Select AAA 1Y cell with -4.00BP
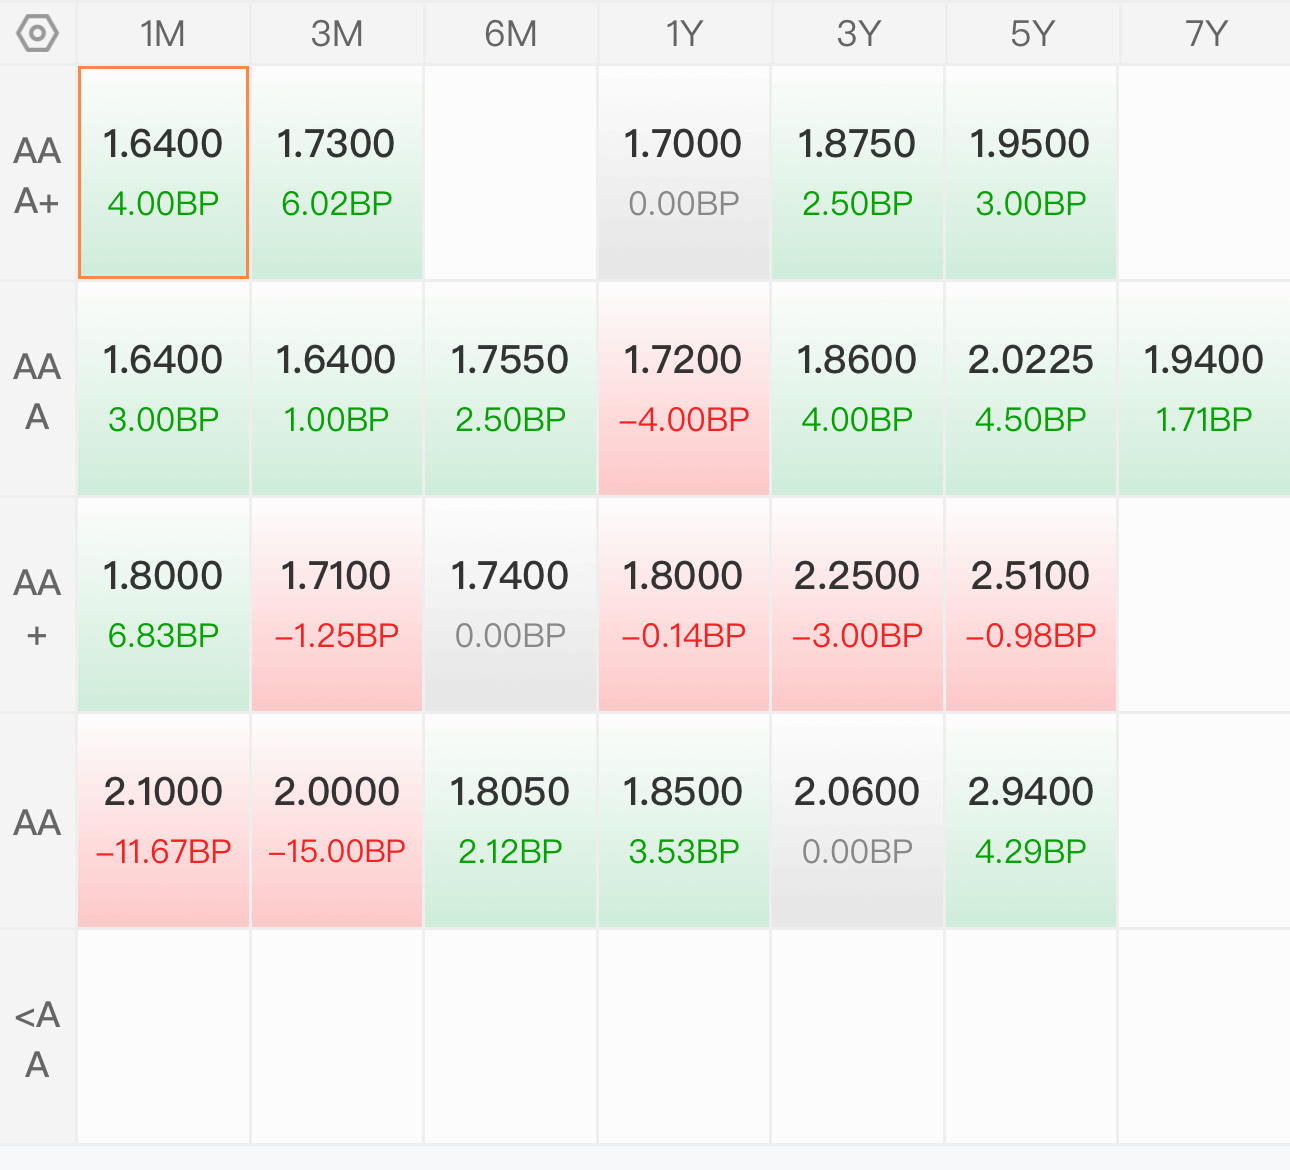The width and height of the screenshot is (1290, 1170). click(x=684, y=389)
